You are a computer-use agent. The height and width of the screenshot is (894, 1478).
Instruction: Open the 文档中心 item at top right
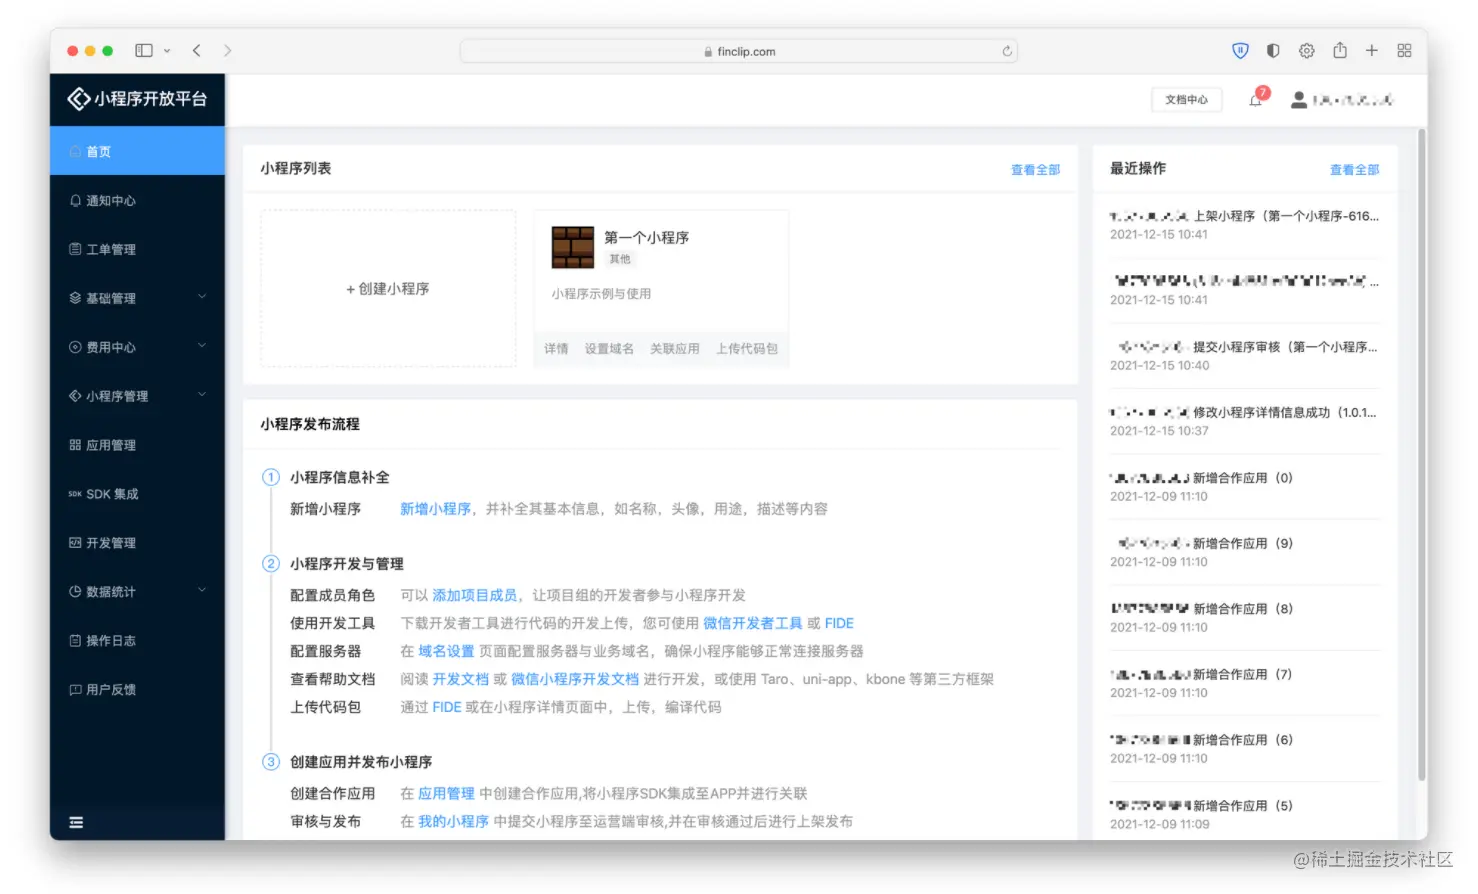pyautogui.click(x=1186, y=99)
